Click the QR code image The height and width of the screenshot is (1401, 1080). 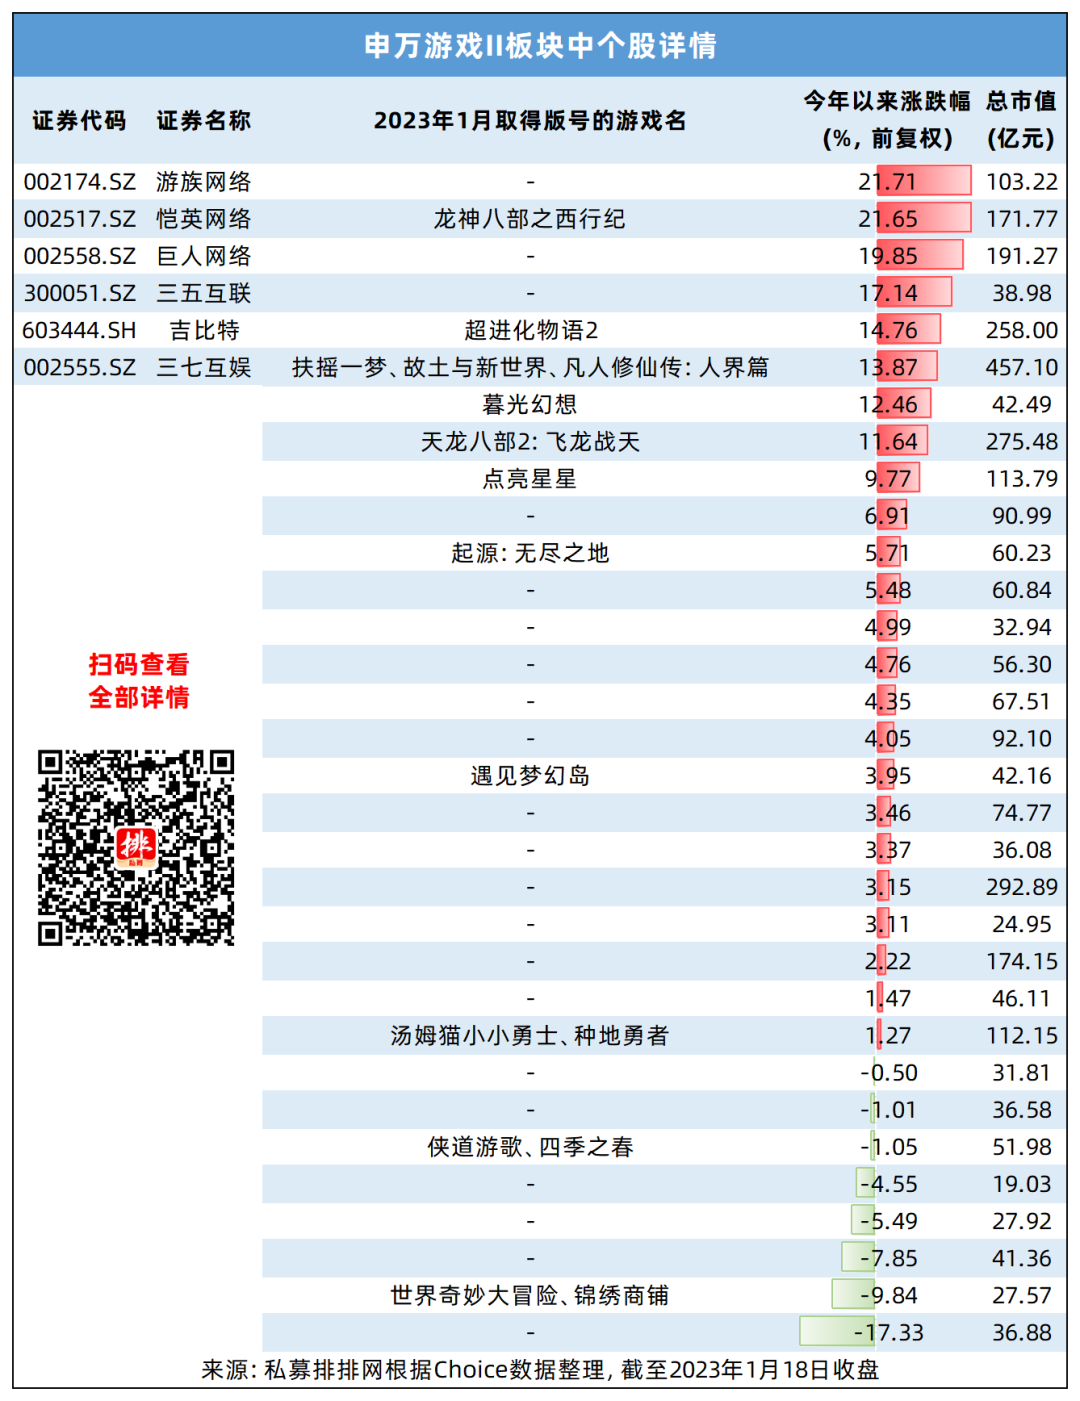point(136,848)
